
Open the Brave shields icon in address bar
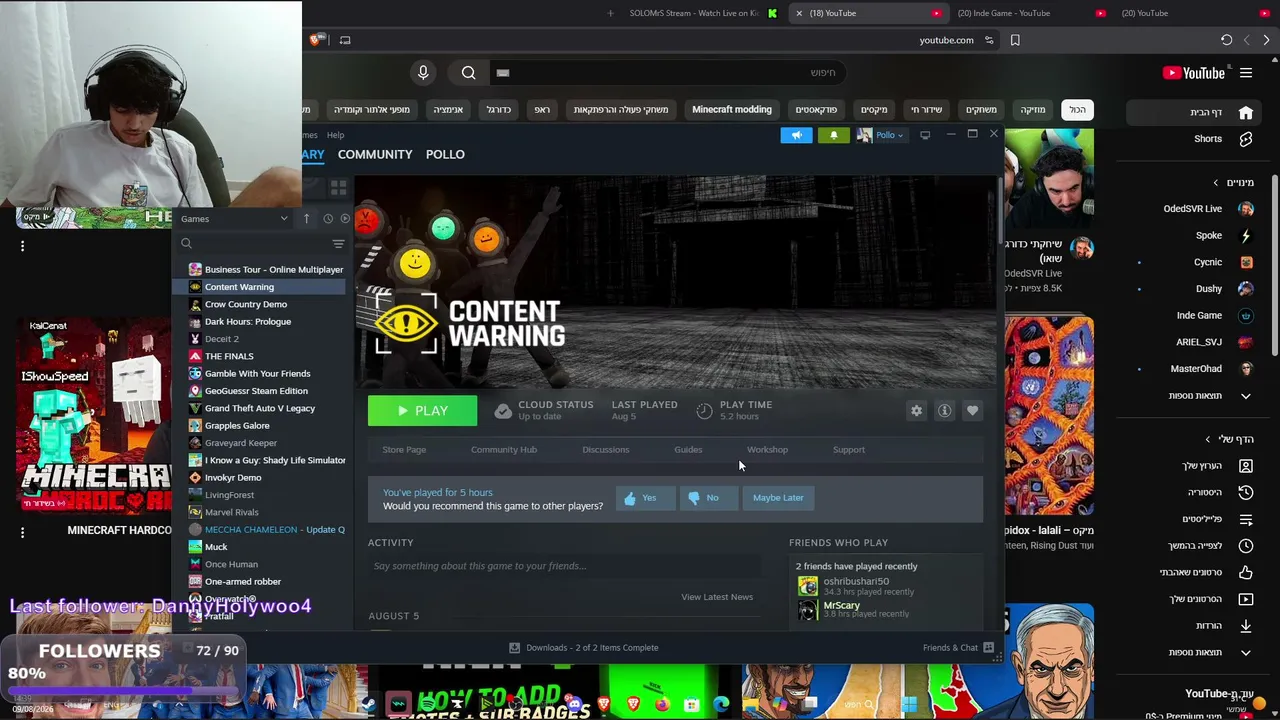317,40
